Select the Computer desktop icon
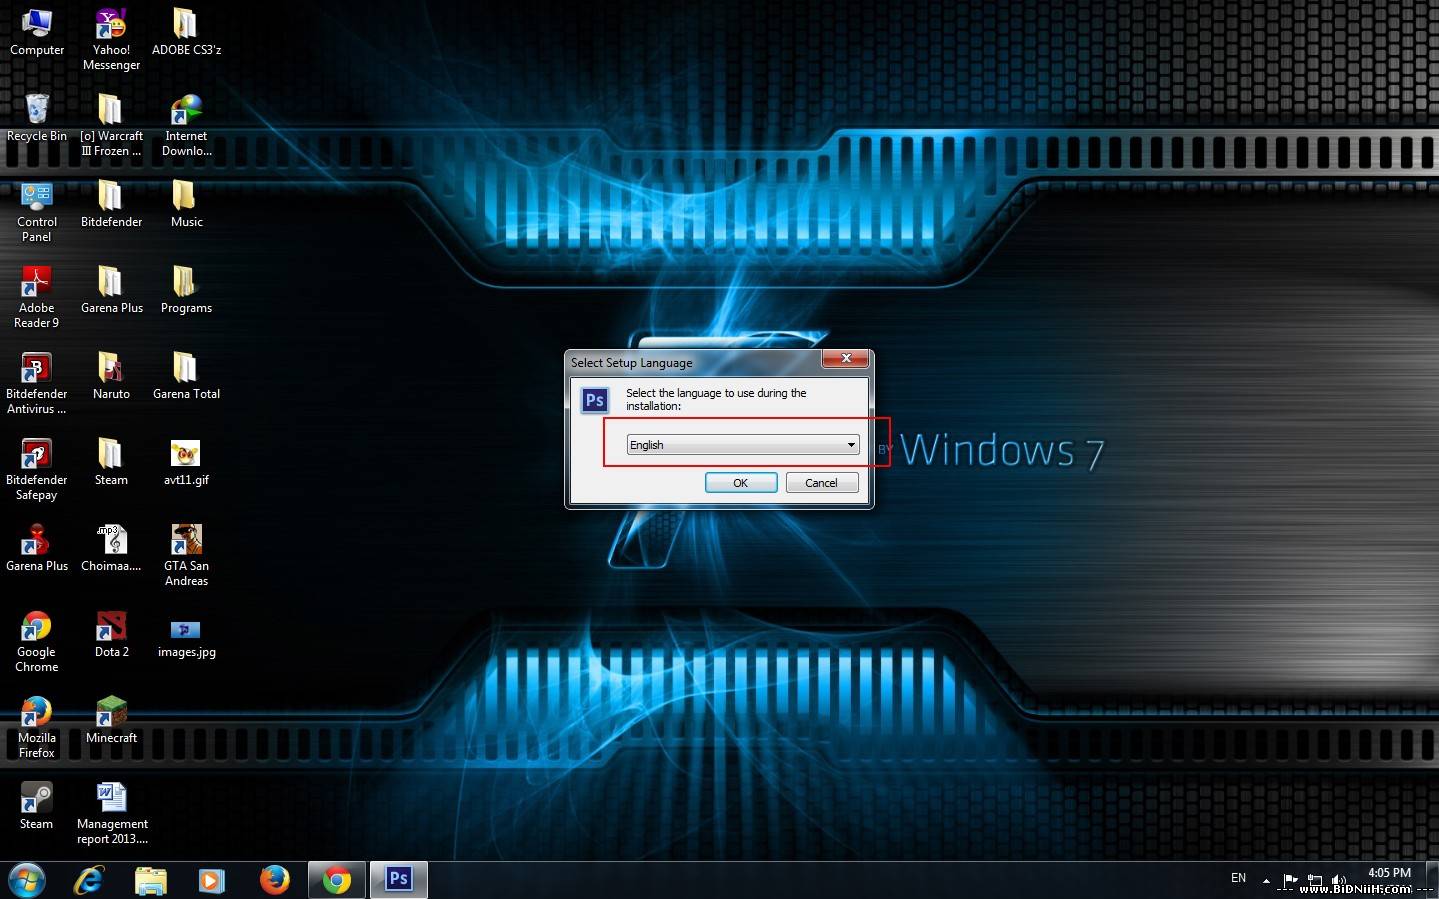The height and width of the screenshot is (899, 1439). click(37, 32)
